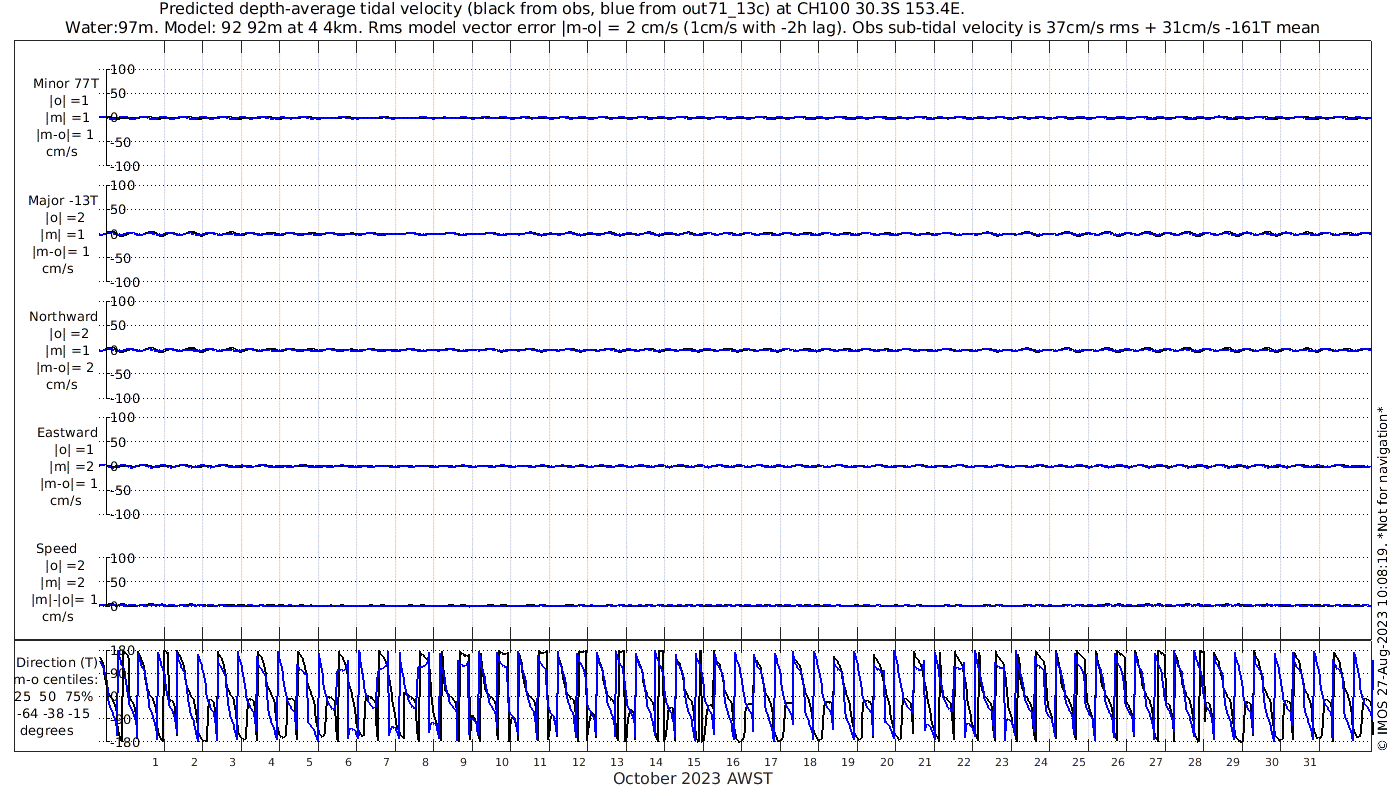Screen dimensions: 1400x800
Task: Click the IMOS copyright vertical text
Action: click(1383, 577)
